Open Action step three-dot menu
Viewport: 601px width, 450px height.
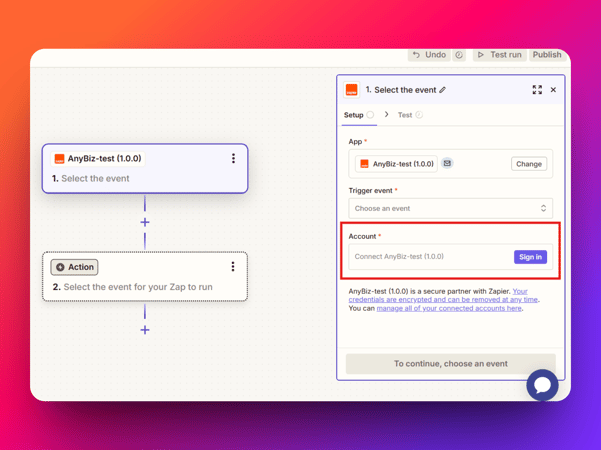pyautogui.click(x=233, y=267)
